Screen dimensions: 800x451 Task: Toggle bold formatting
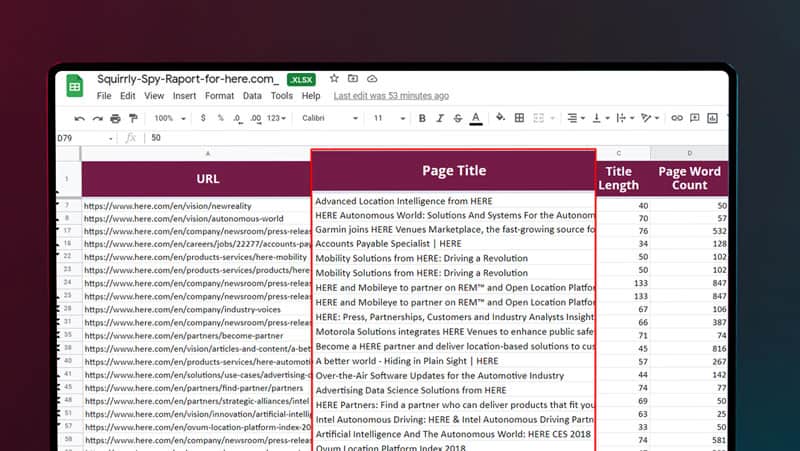(422, 118)
